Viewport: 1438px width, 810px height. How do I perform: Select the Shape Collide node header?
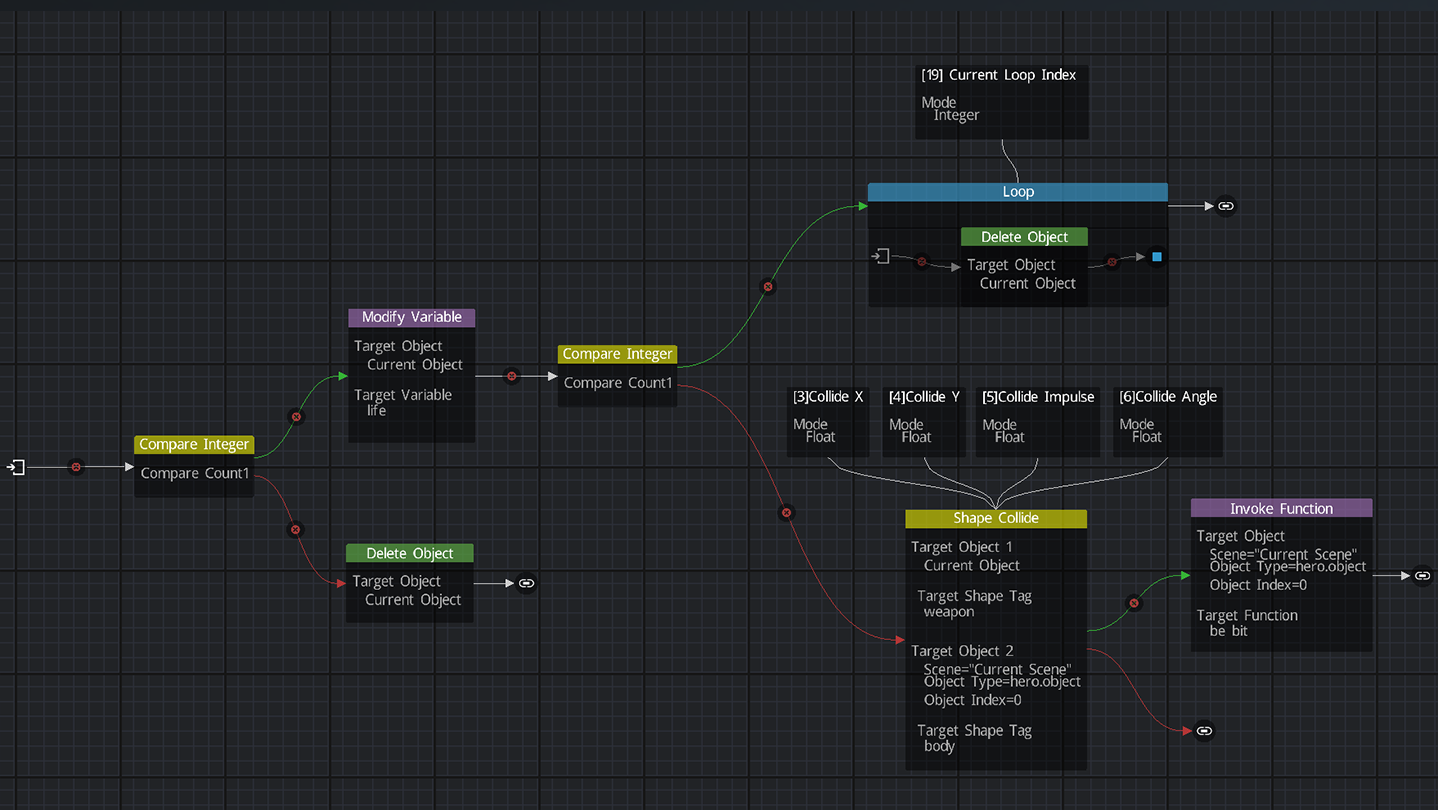995,518
